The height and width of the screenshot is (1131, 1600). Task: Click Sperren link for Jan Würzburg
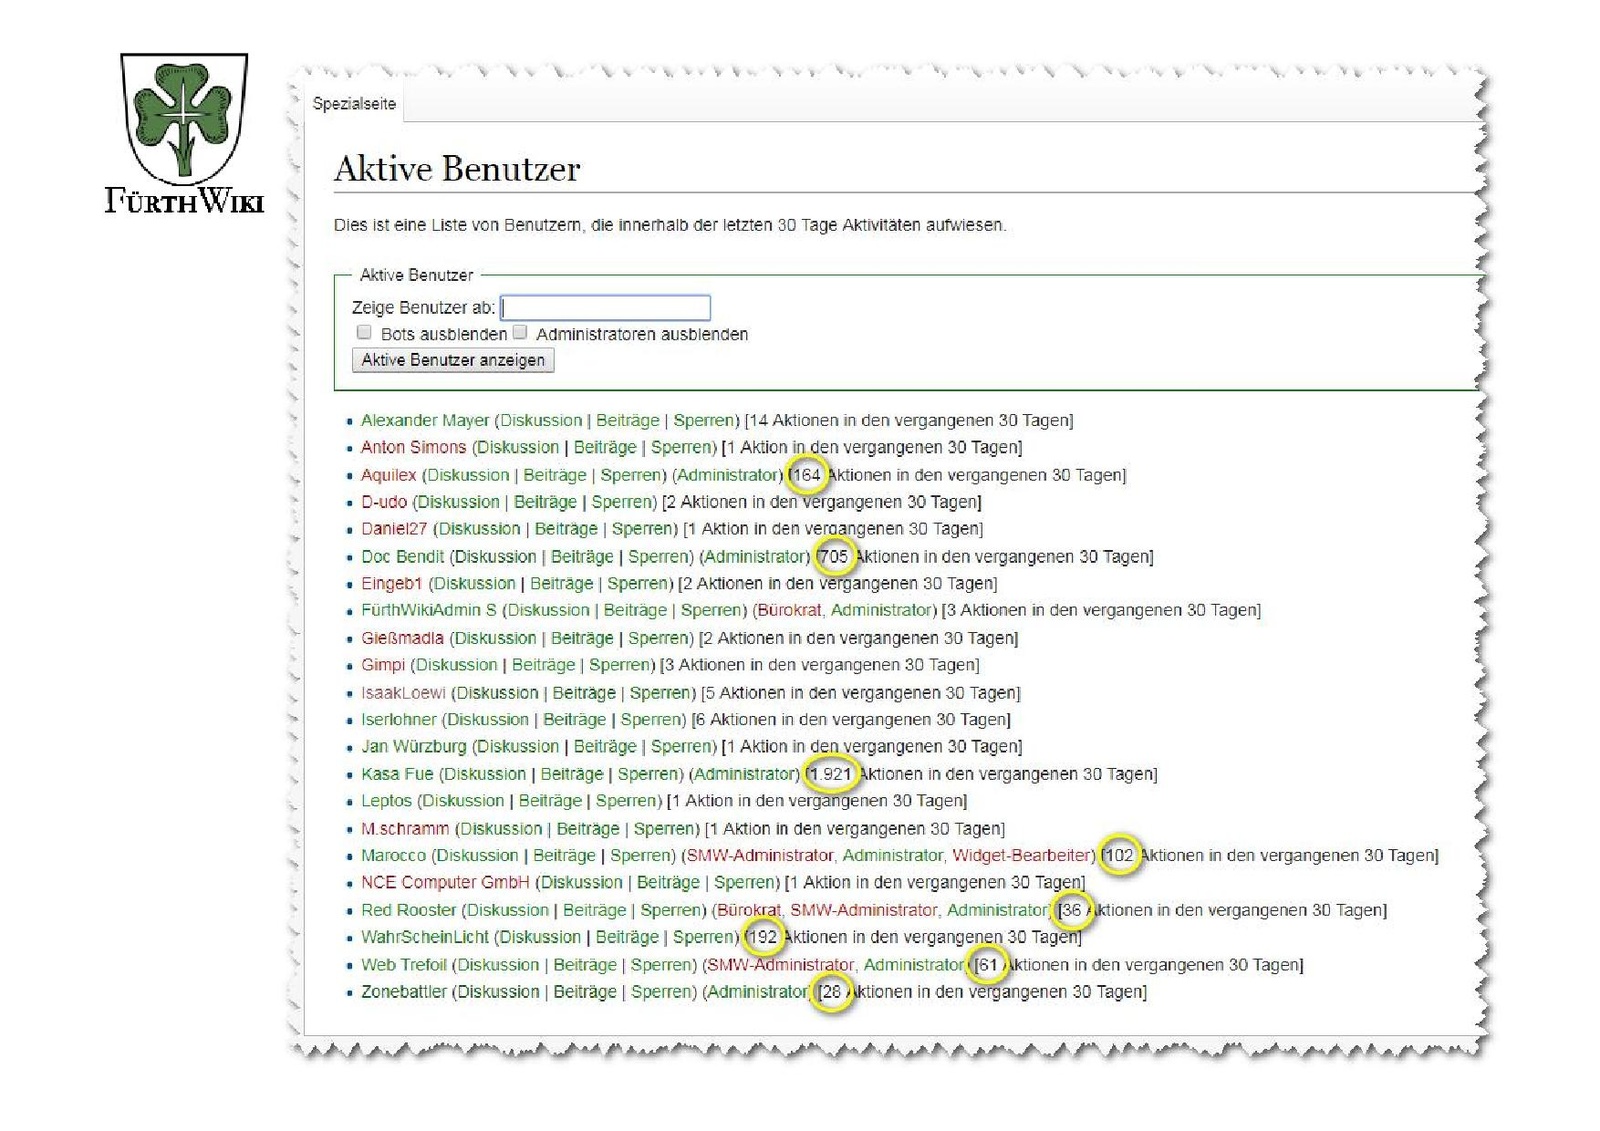coord(682,746)
